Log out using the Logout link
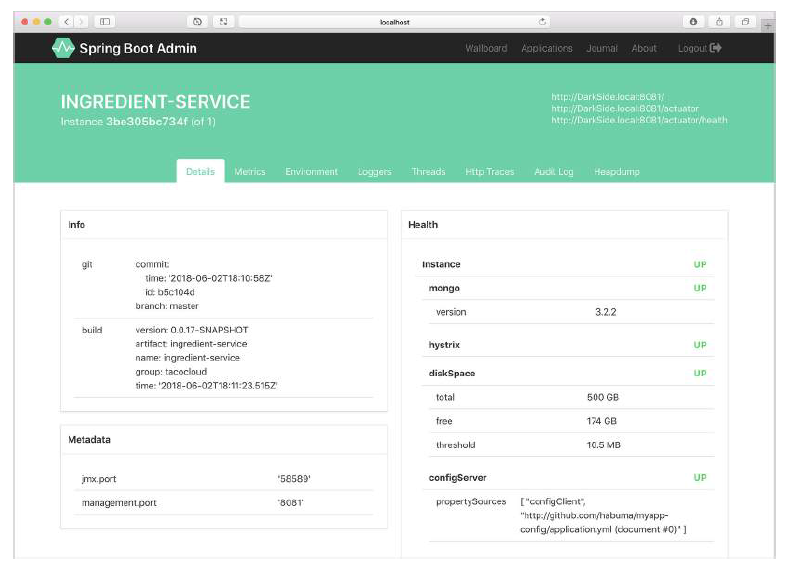 (700, 48)
